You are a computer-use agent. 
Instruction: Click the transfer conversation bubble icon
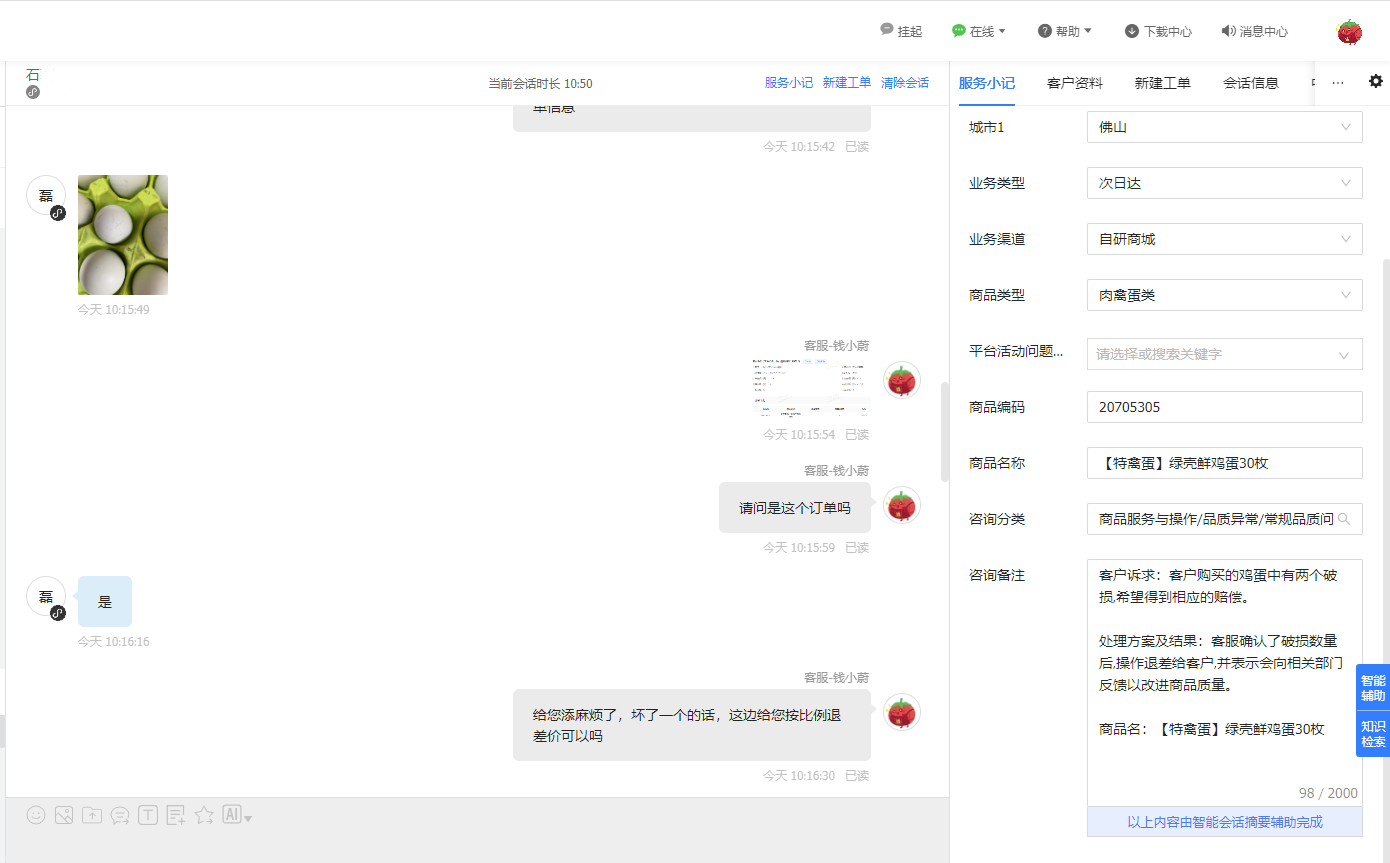pos(120,815)
